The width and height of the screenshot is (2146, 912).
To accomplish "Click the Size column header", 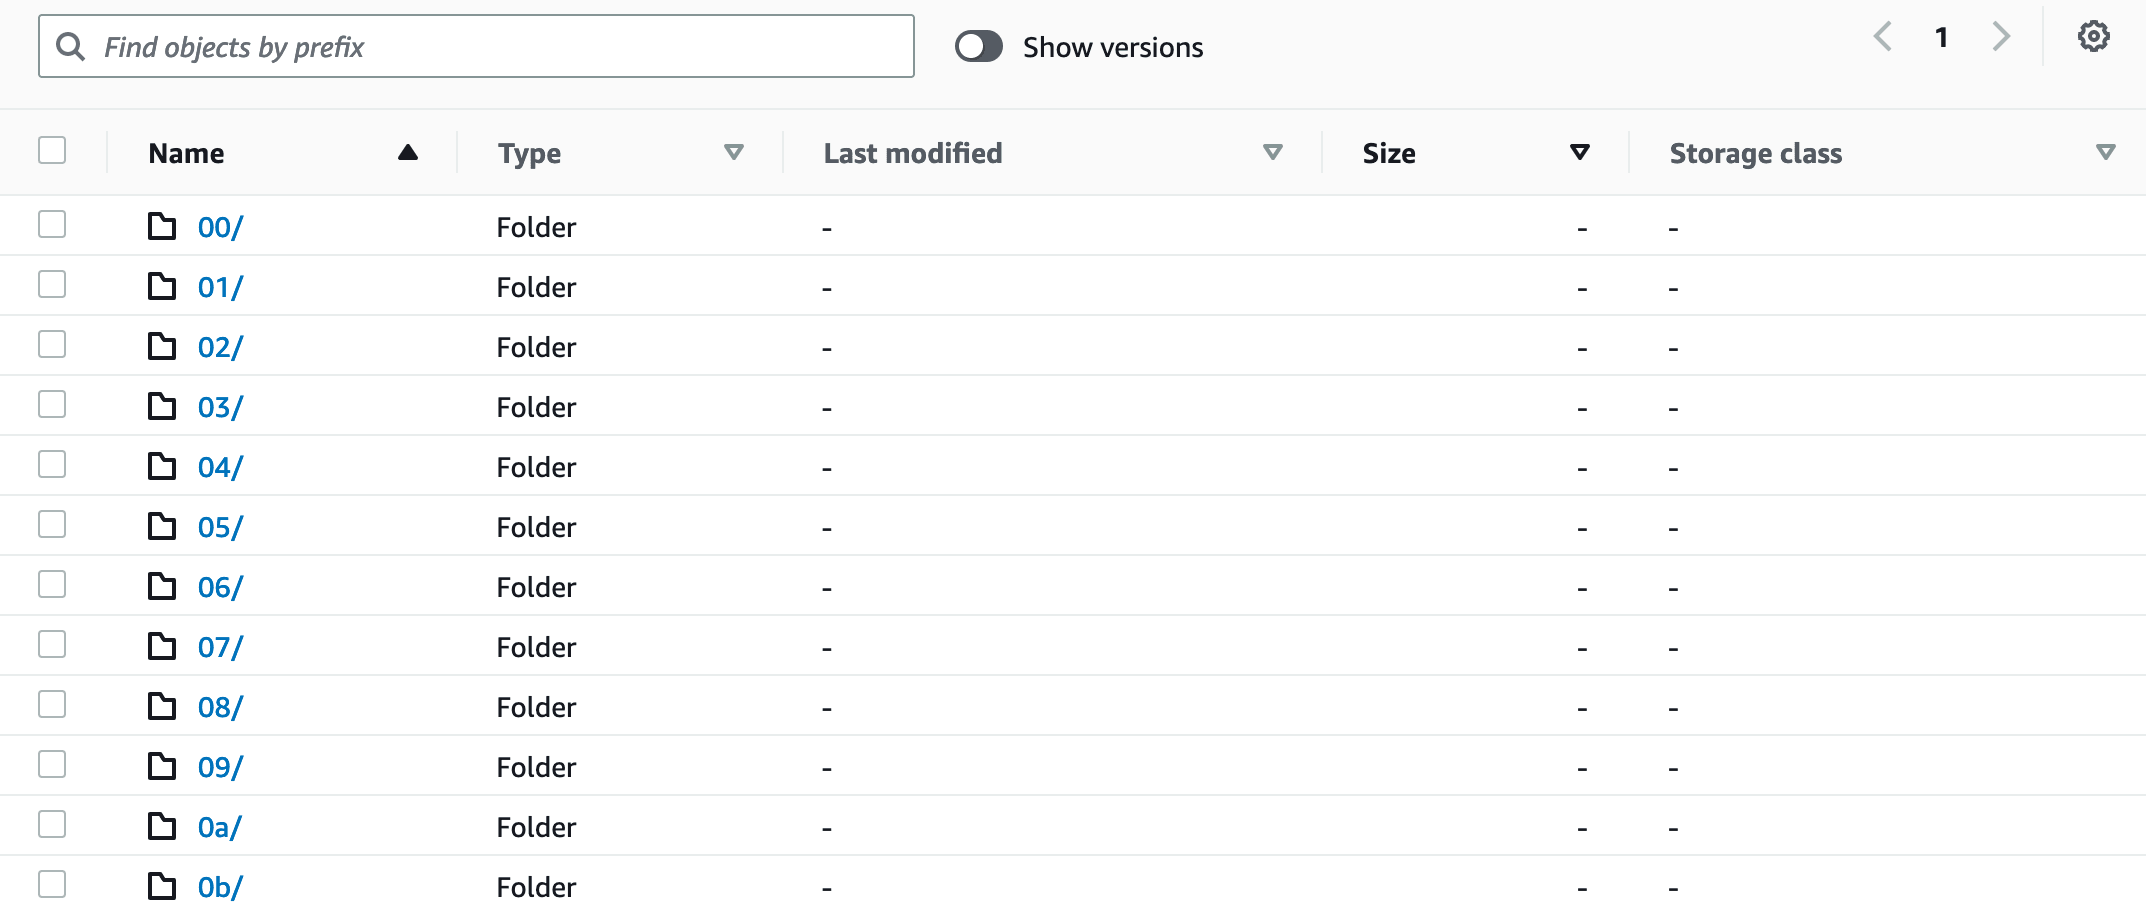I will [x=1388, y=153].
